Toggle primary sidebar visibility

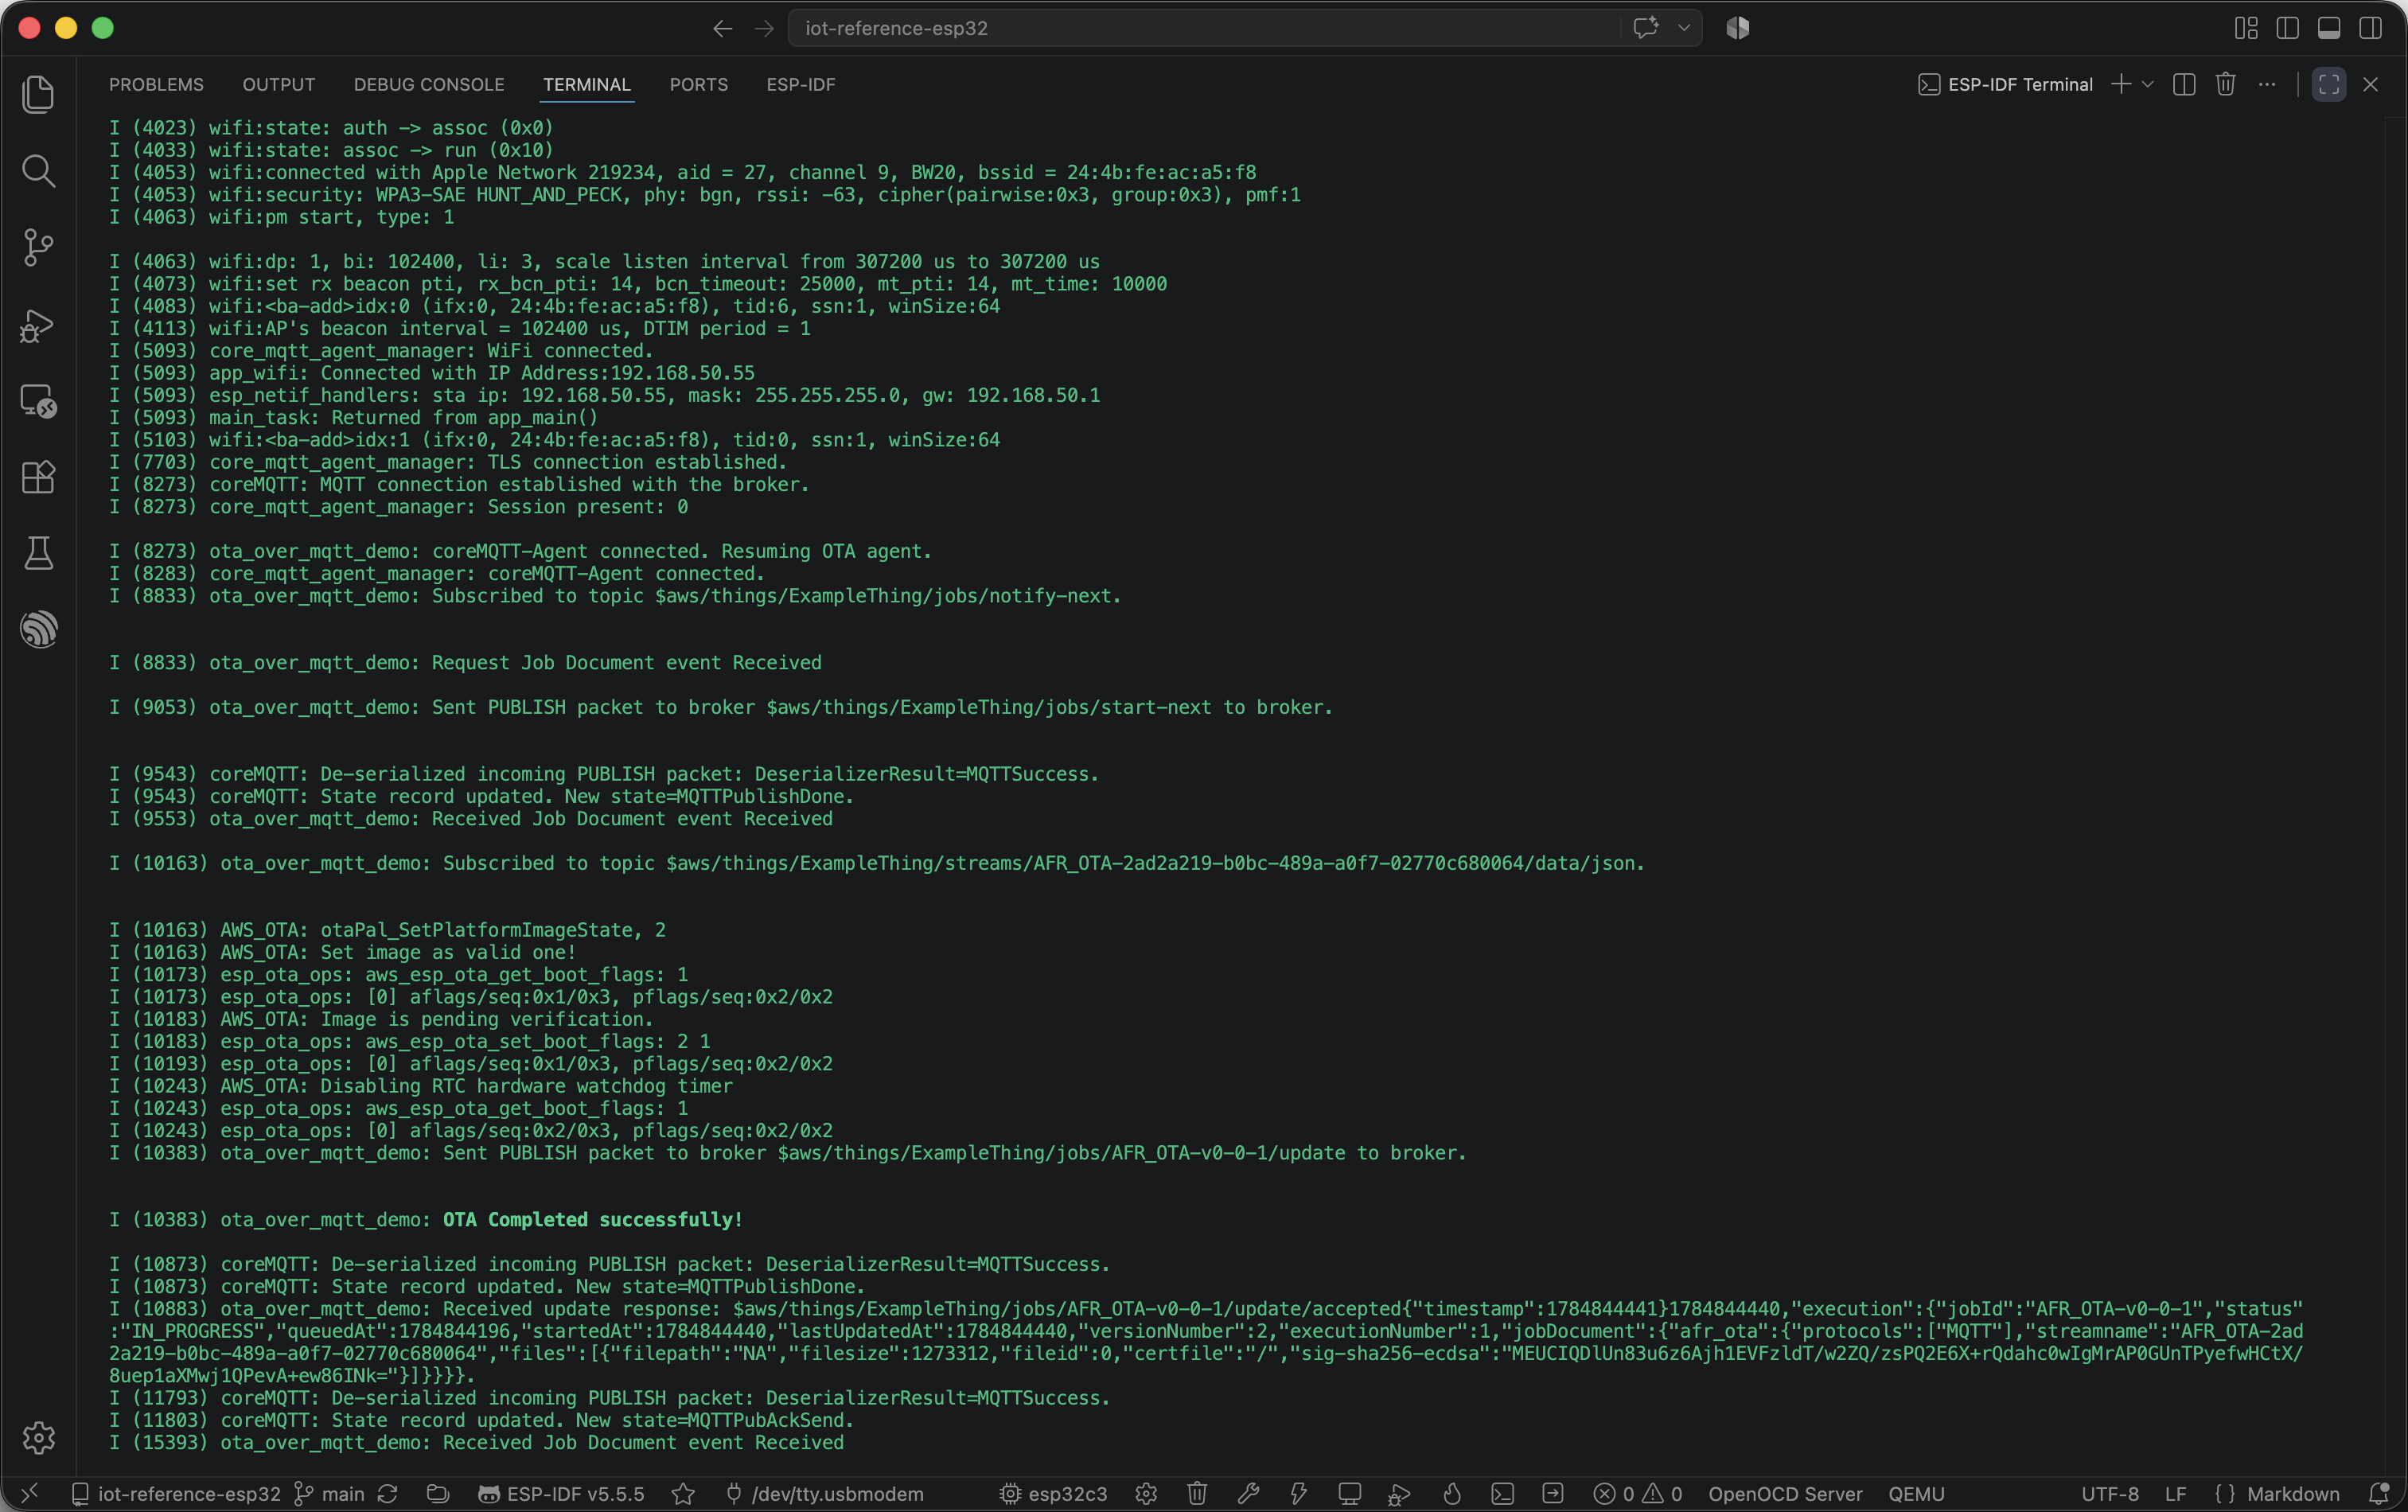[x=2287, y=28]
